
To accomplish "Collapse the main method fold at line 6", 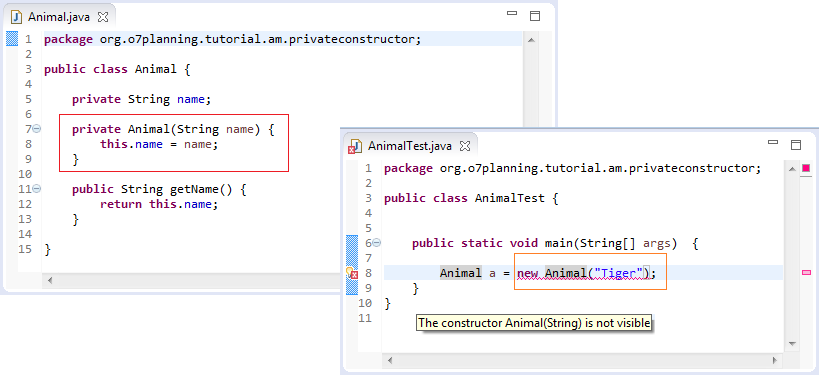I will tap(376, 243).
